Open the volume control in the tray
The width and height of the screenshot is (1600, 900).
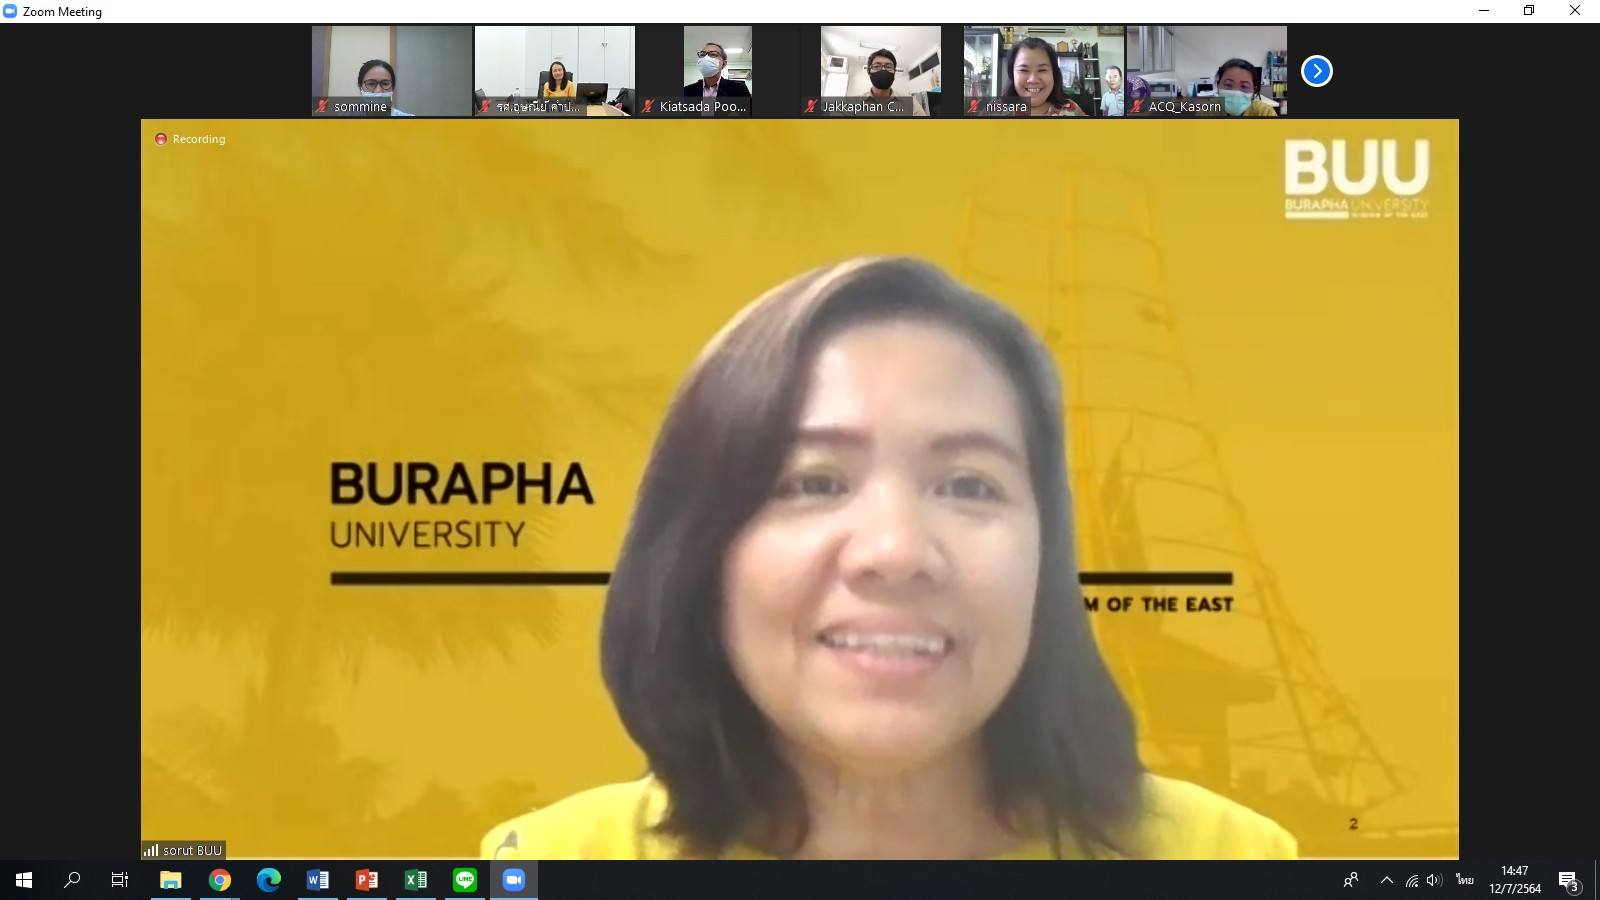[x=1434, y=880]
